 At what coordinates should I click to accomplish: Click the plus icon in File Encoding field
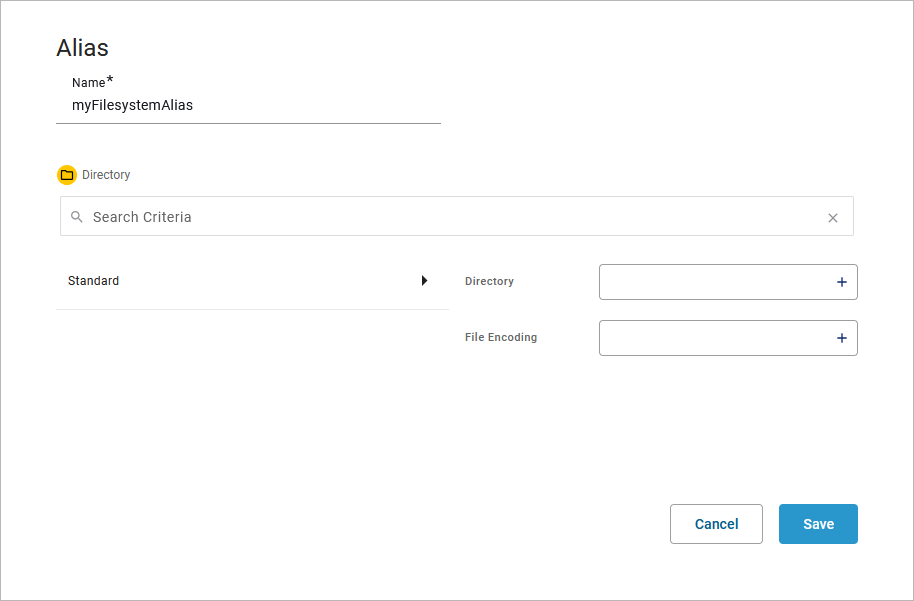point(842,339)
